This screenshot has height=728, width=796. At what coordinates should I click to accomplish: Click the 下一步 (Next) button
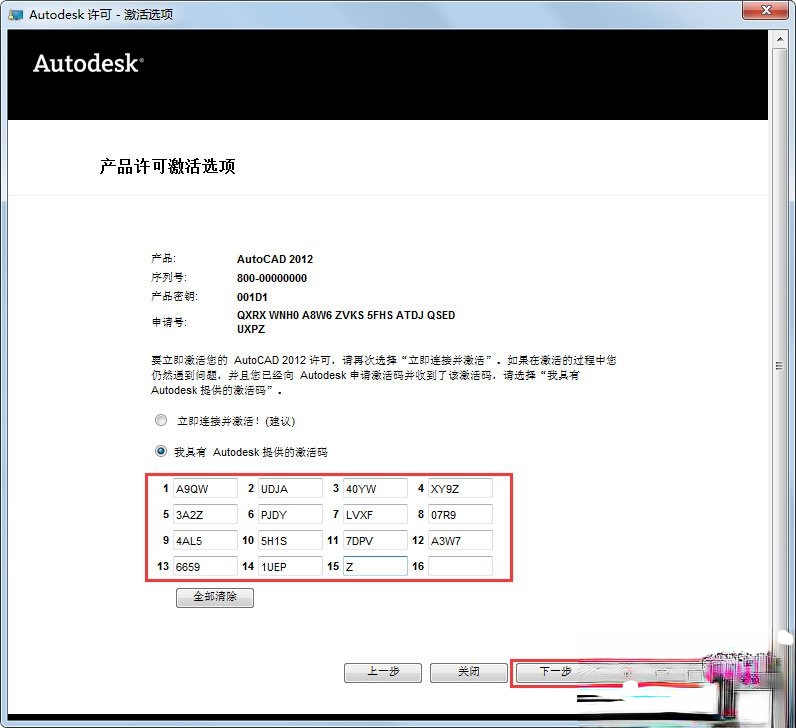pyautogui.click(x=555, y=672)
